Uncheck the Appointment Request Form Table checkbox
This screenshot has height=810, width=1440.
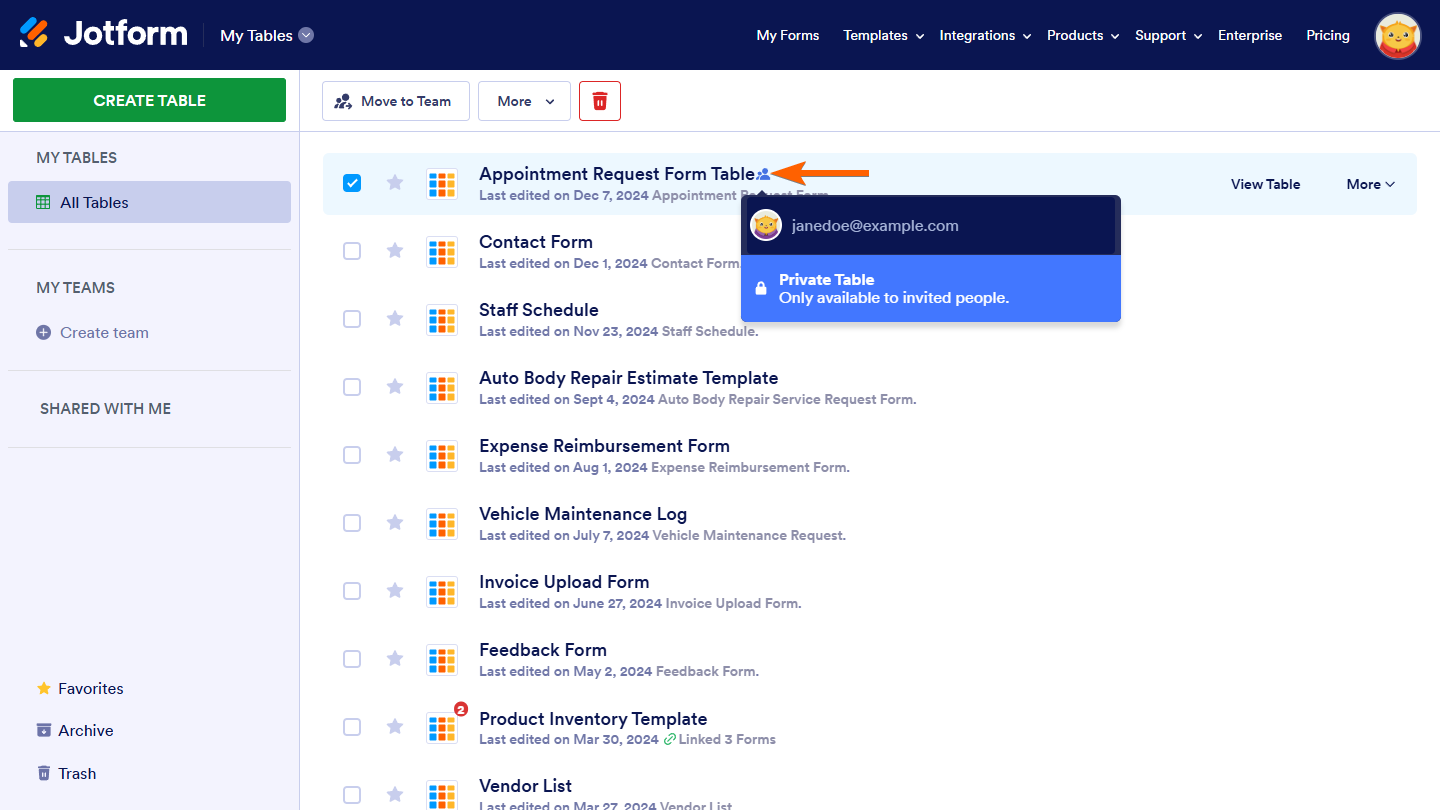point(352,183)
